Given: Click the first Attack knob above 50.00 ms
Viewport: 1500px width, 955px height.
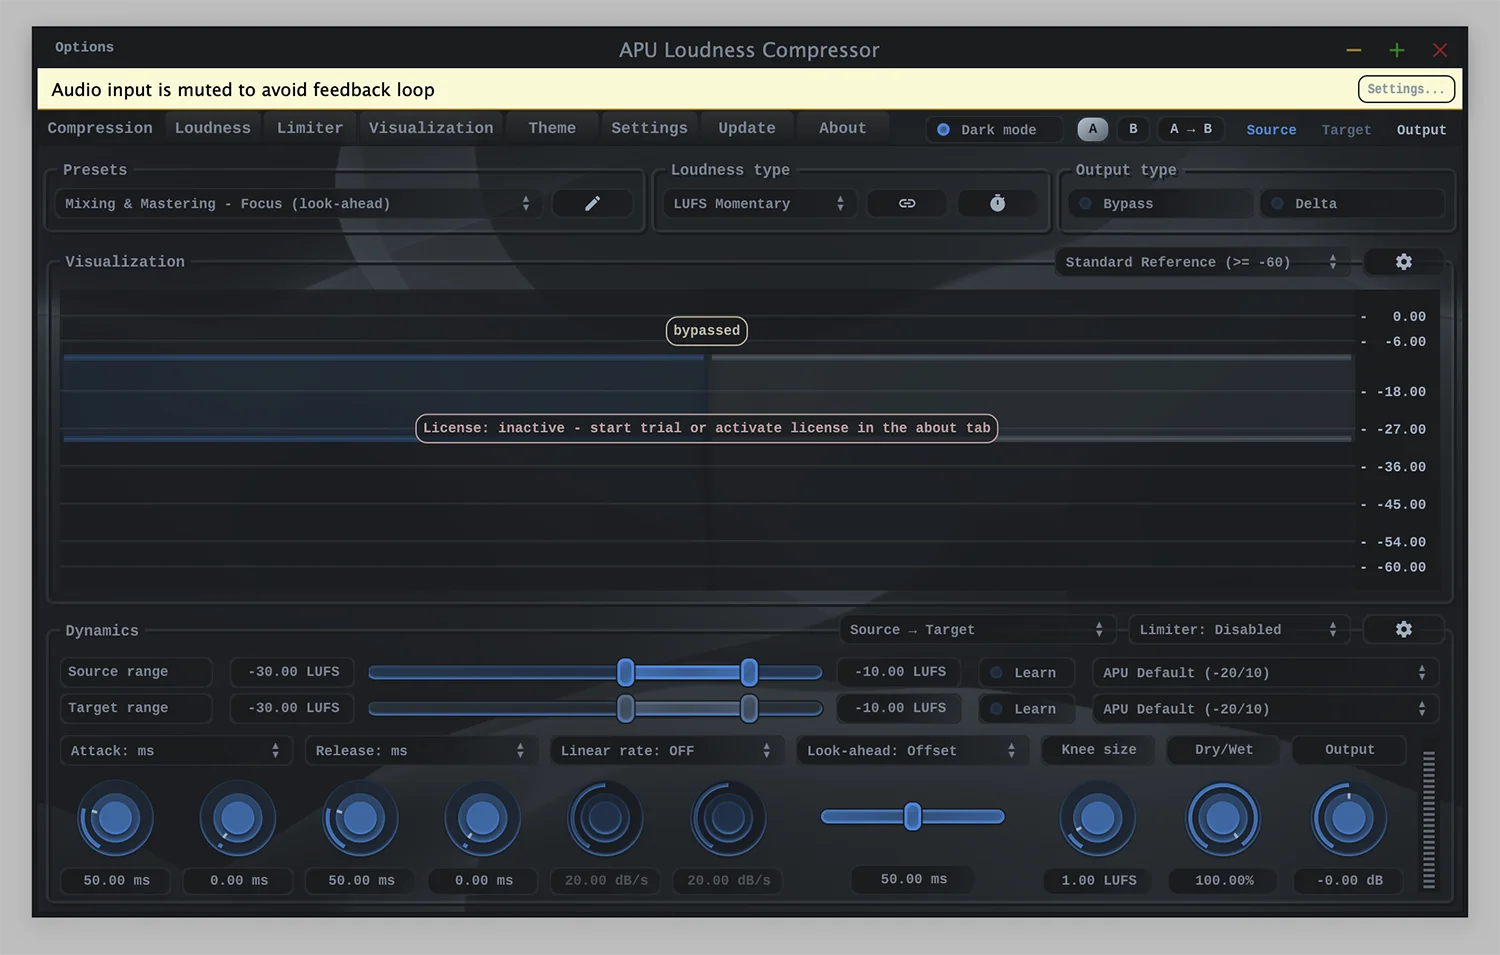Looking at the screenshot, I should coord(116,819).
